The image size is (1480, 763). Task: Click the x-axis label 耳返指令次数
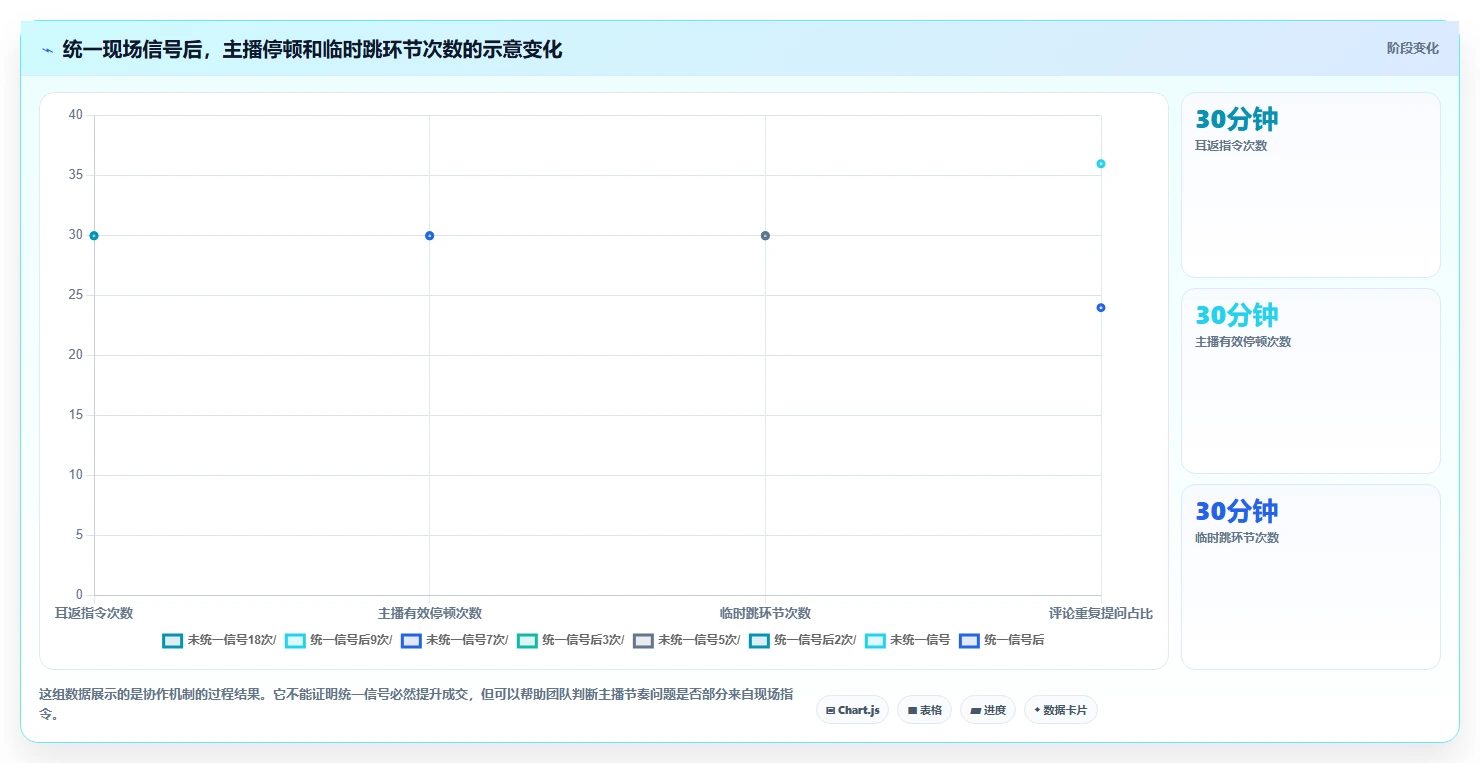(x=94, y=613)
